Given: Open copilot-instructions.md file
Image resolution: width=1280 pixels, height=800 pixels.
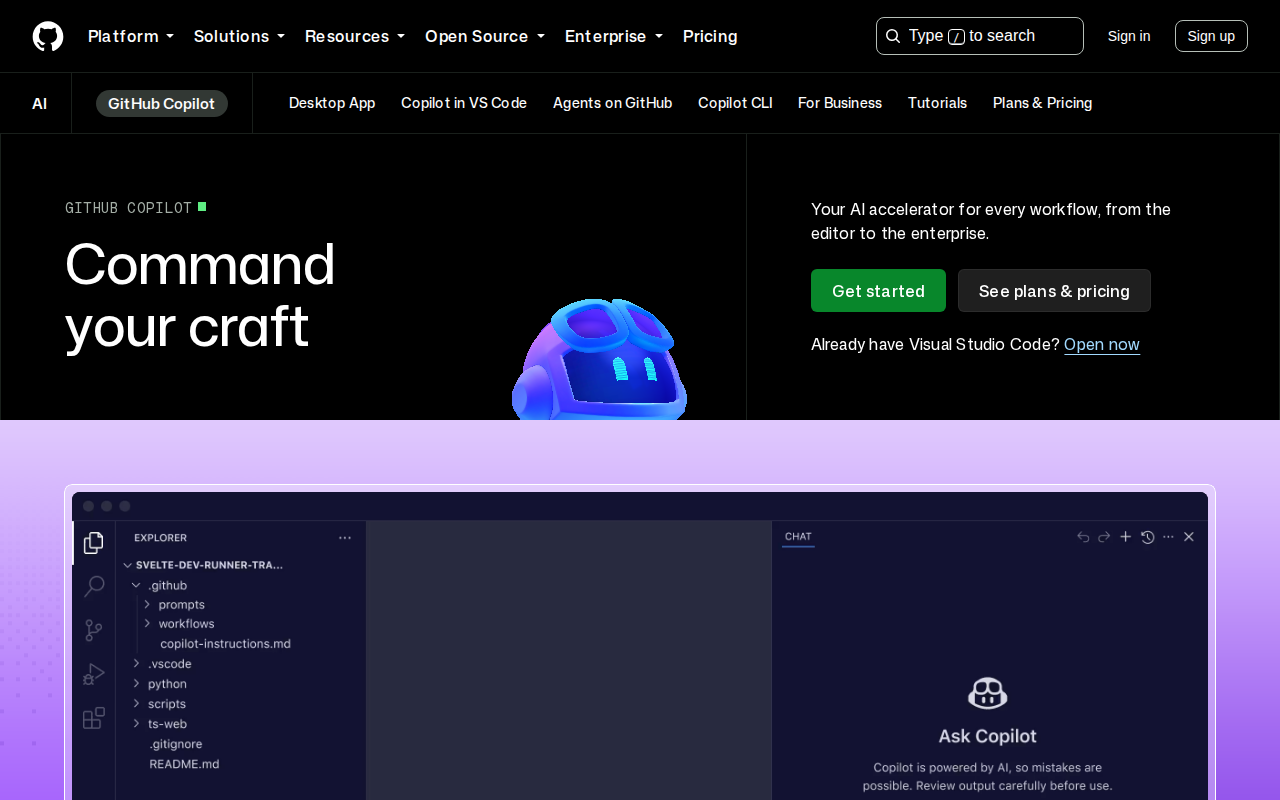Looking at the screenshot, I should point(225,644).
